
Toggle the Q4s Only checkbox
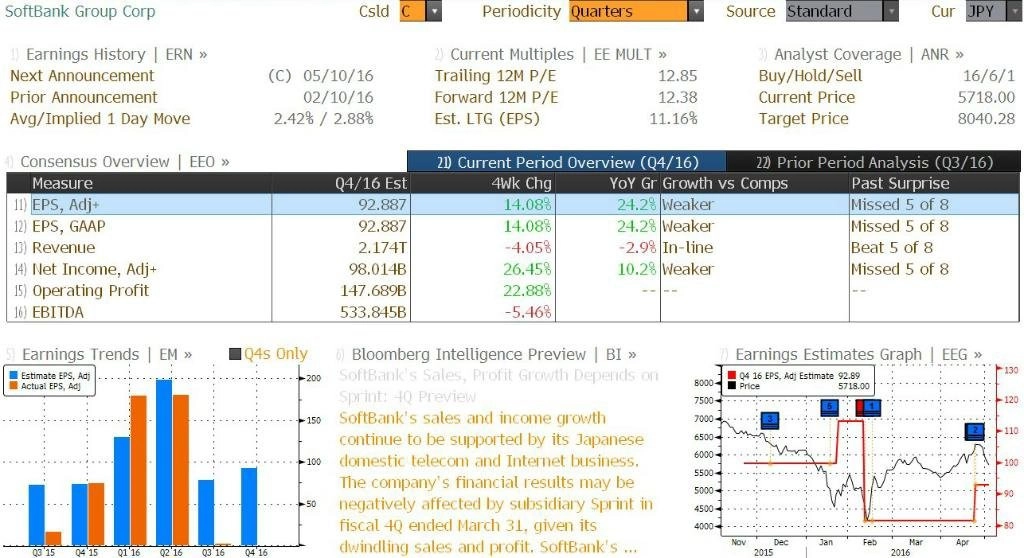pos(235,354)
